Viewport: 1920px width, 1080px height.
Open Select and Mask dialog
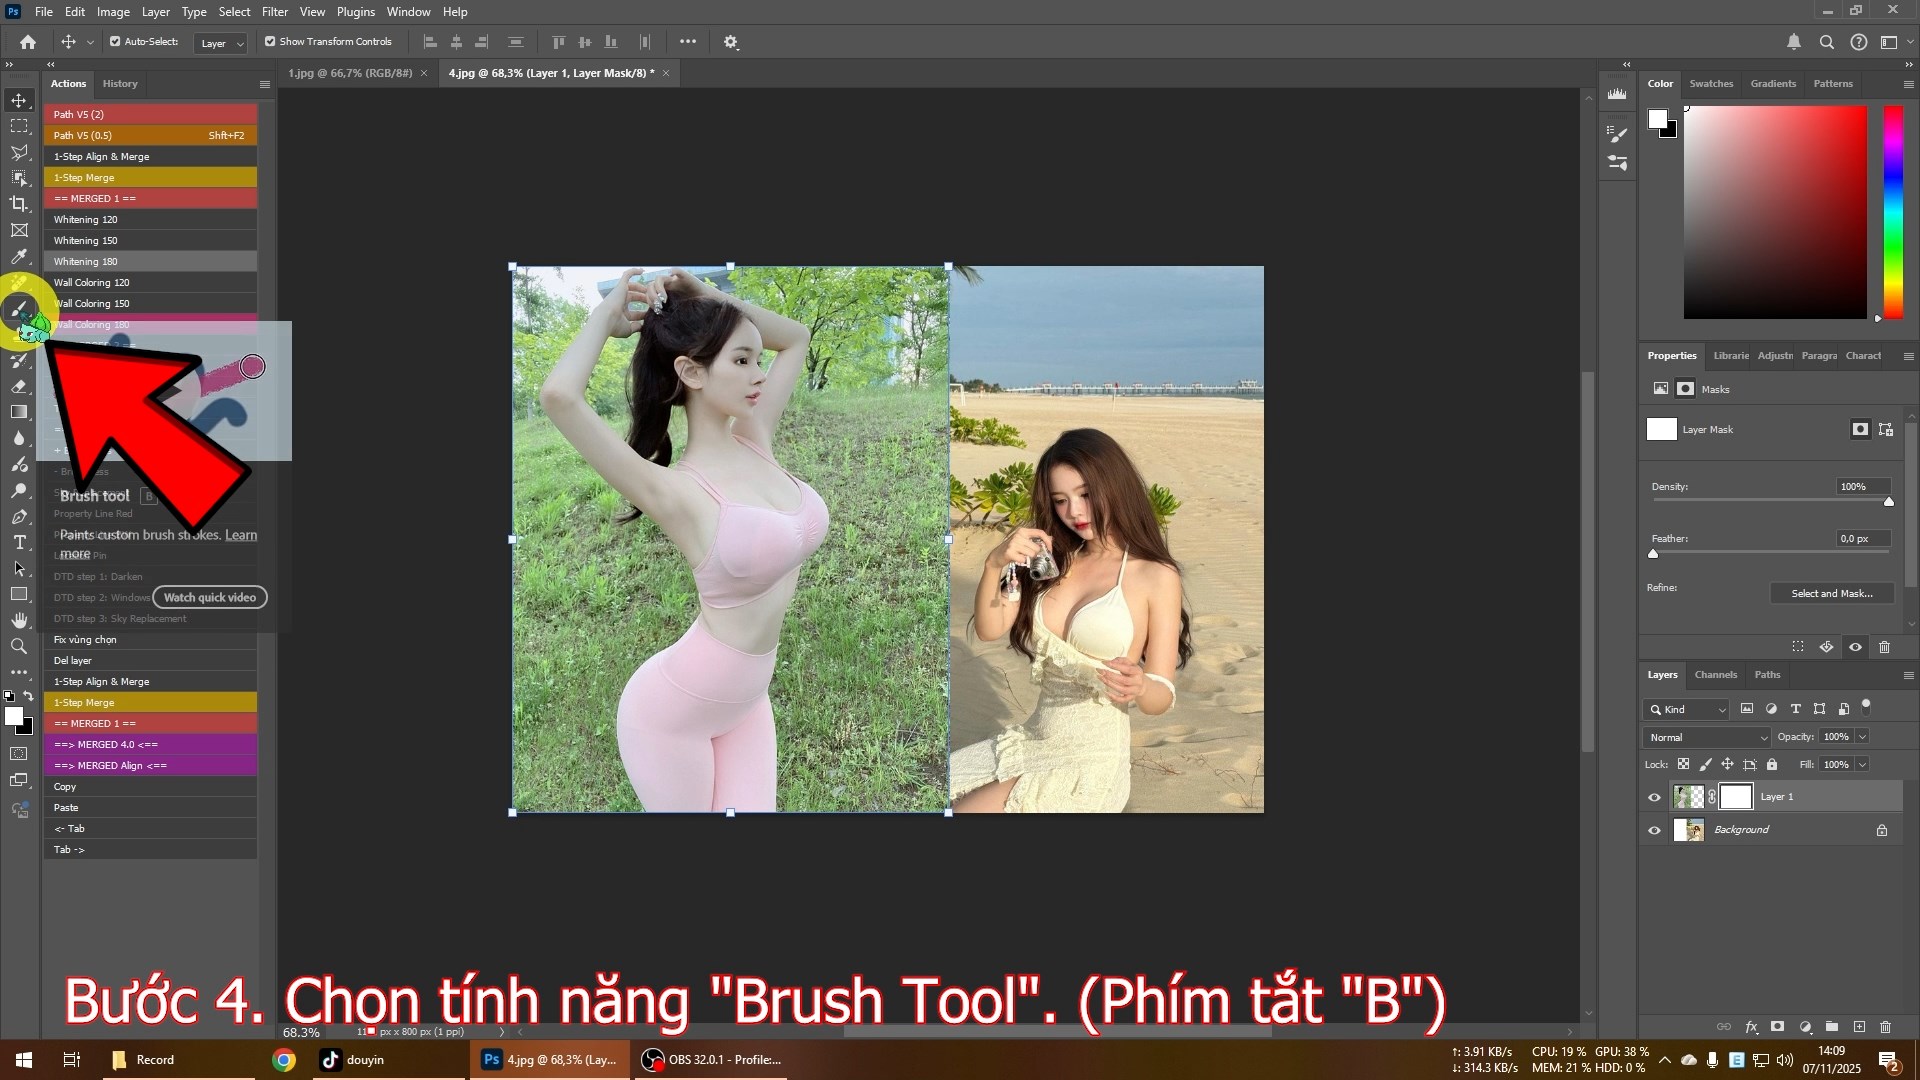[x=1831, y=593]
